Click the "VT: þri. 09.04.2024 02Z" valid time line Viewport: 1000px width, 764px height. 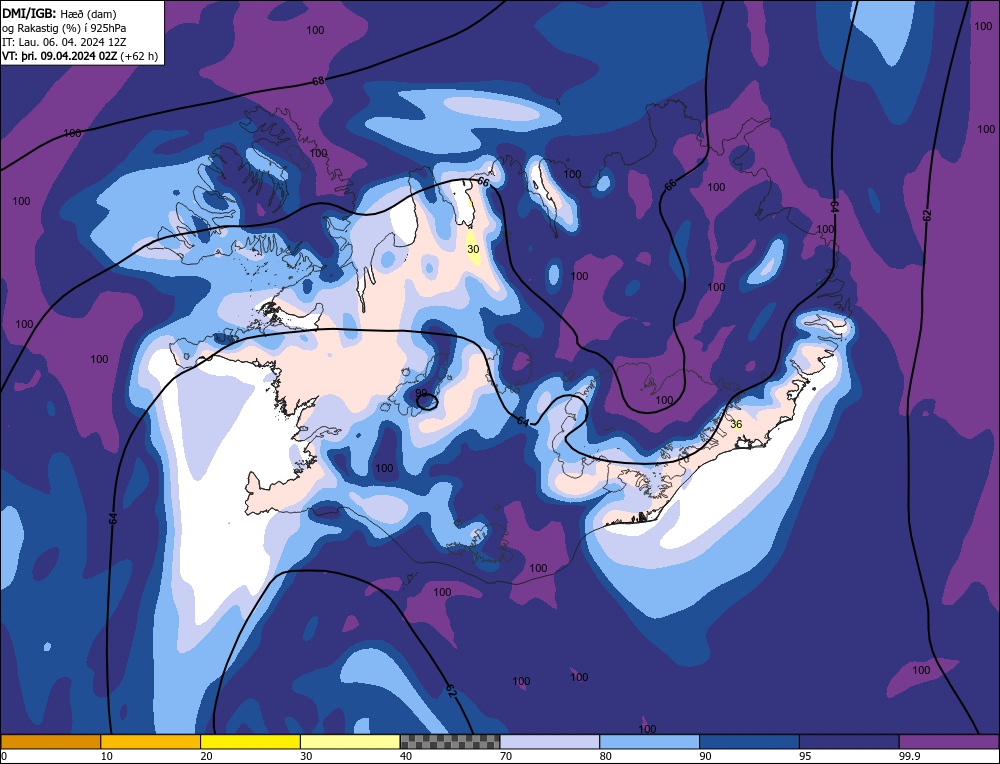coord(80,56)
